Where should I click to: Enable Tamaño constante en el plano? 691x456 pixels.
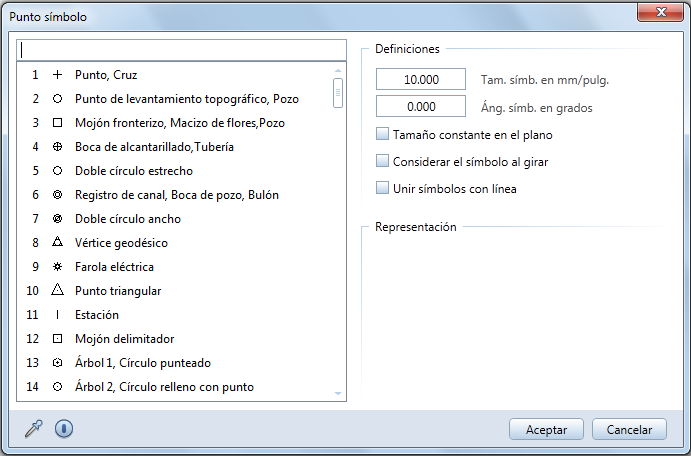382,134
